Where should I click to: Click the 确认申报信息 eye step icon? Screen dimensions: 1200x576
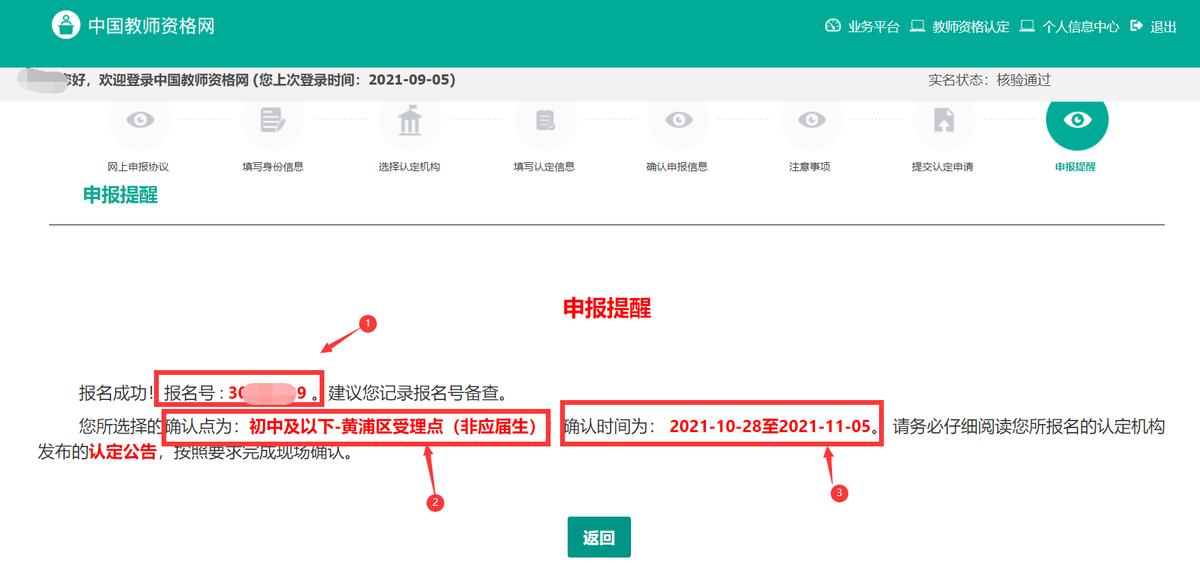pyautogui.click(x=679, y=120)
